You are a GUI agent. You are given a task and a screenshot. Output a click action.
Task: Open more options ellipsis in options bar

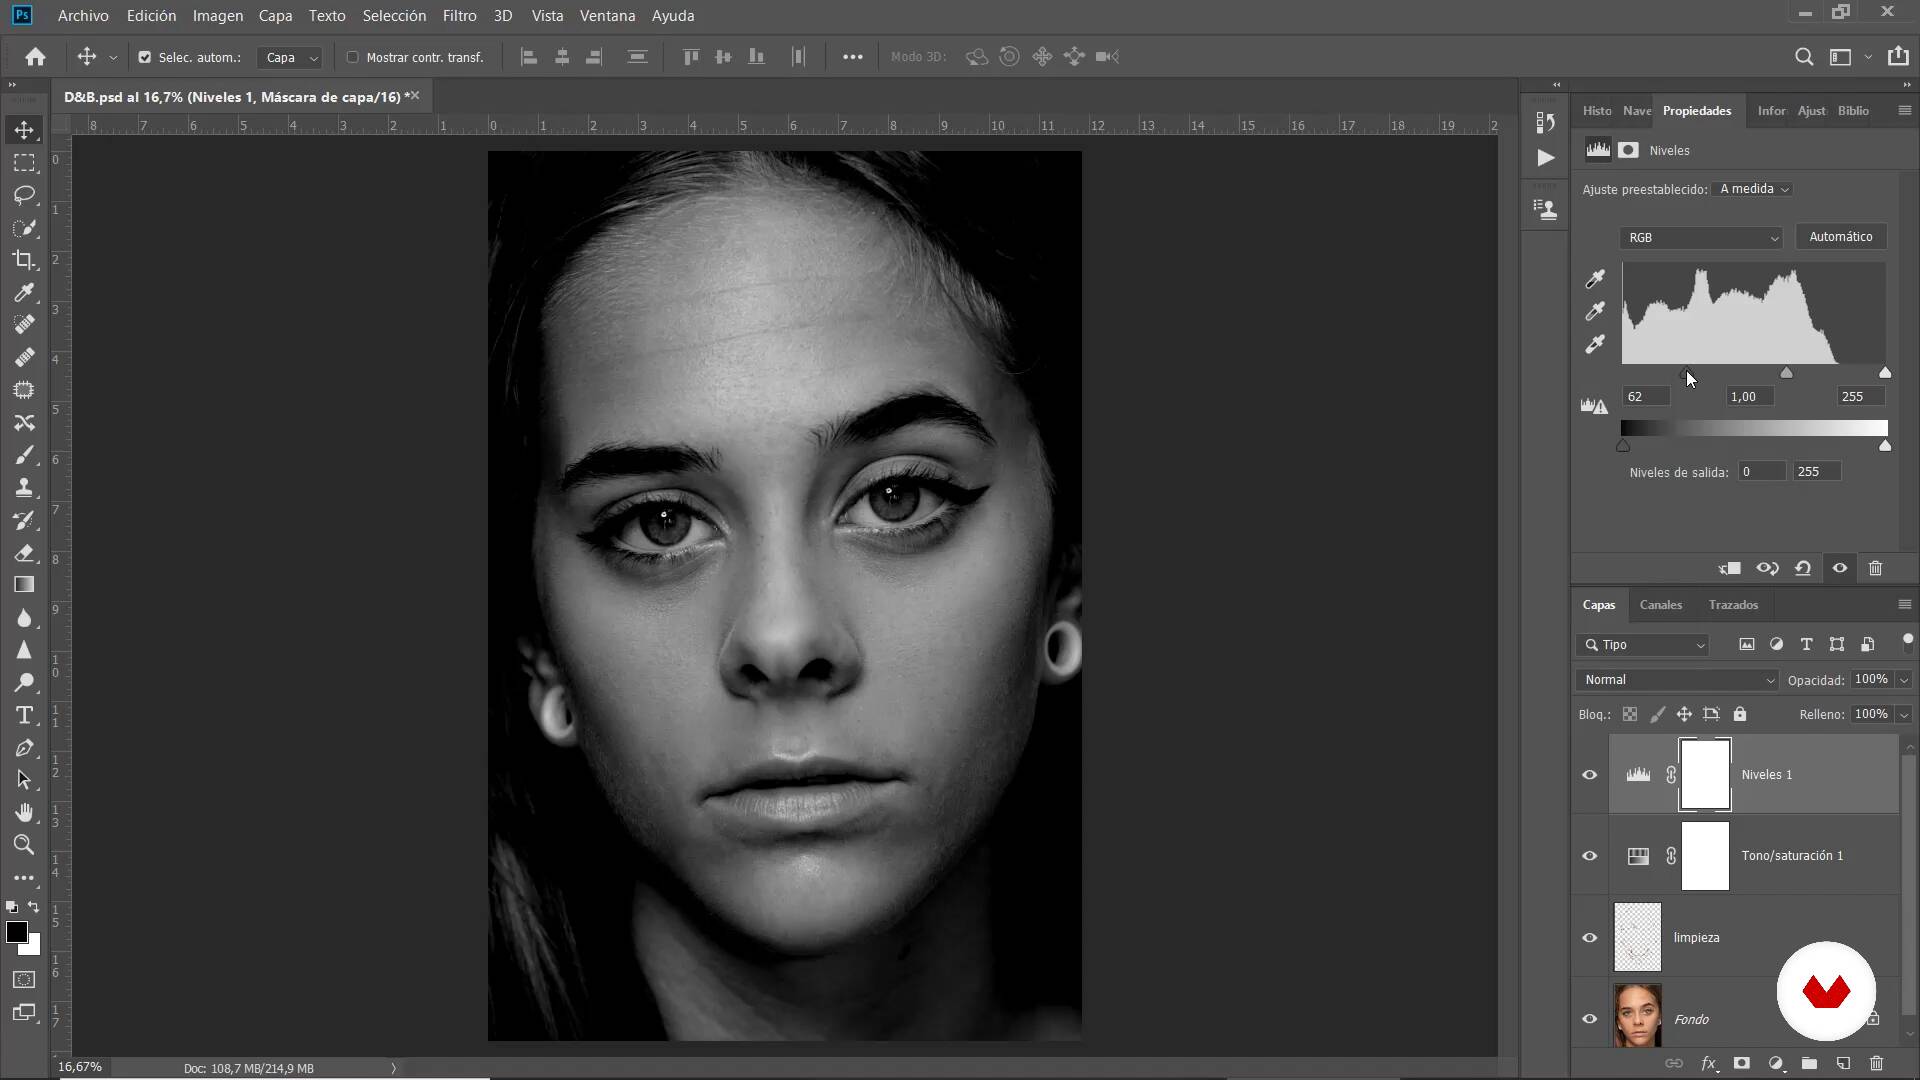(852, 57)
